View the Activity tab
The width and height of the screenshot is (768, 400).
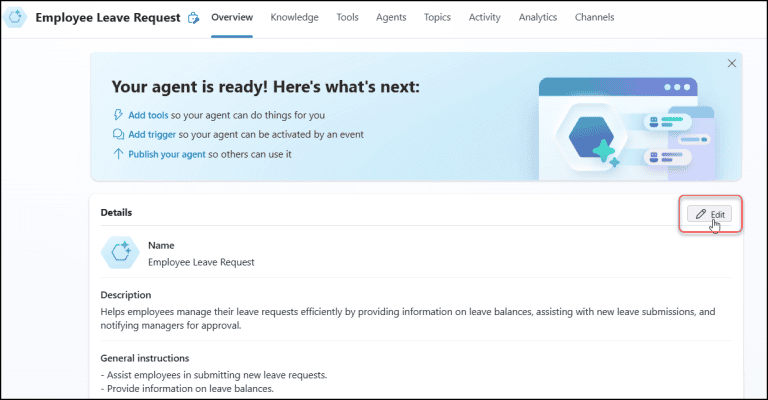click(x=484, y=17)
